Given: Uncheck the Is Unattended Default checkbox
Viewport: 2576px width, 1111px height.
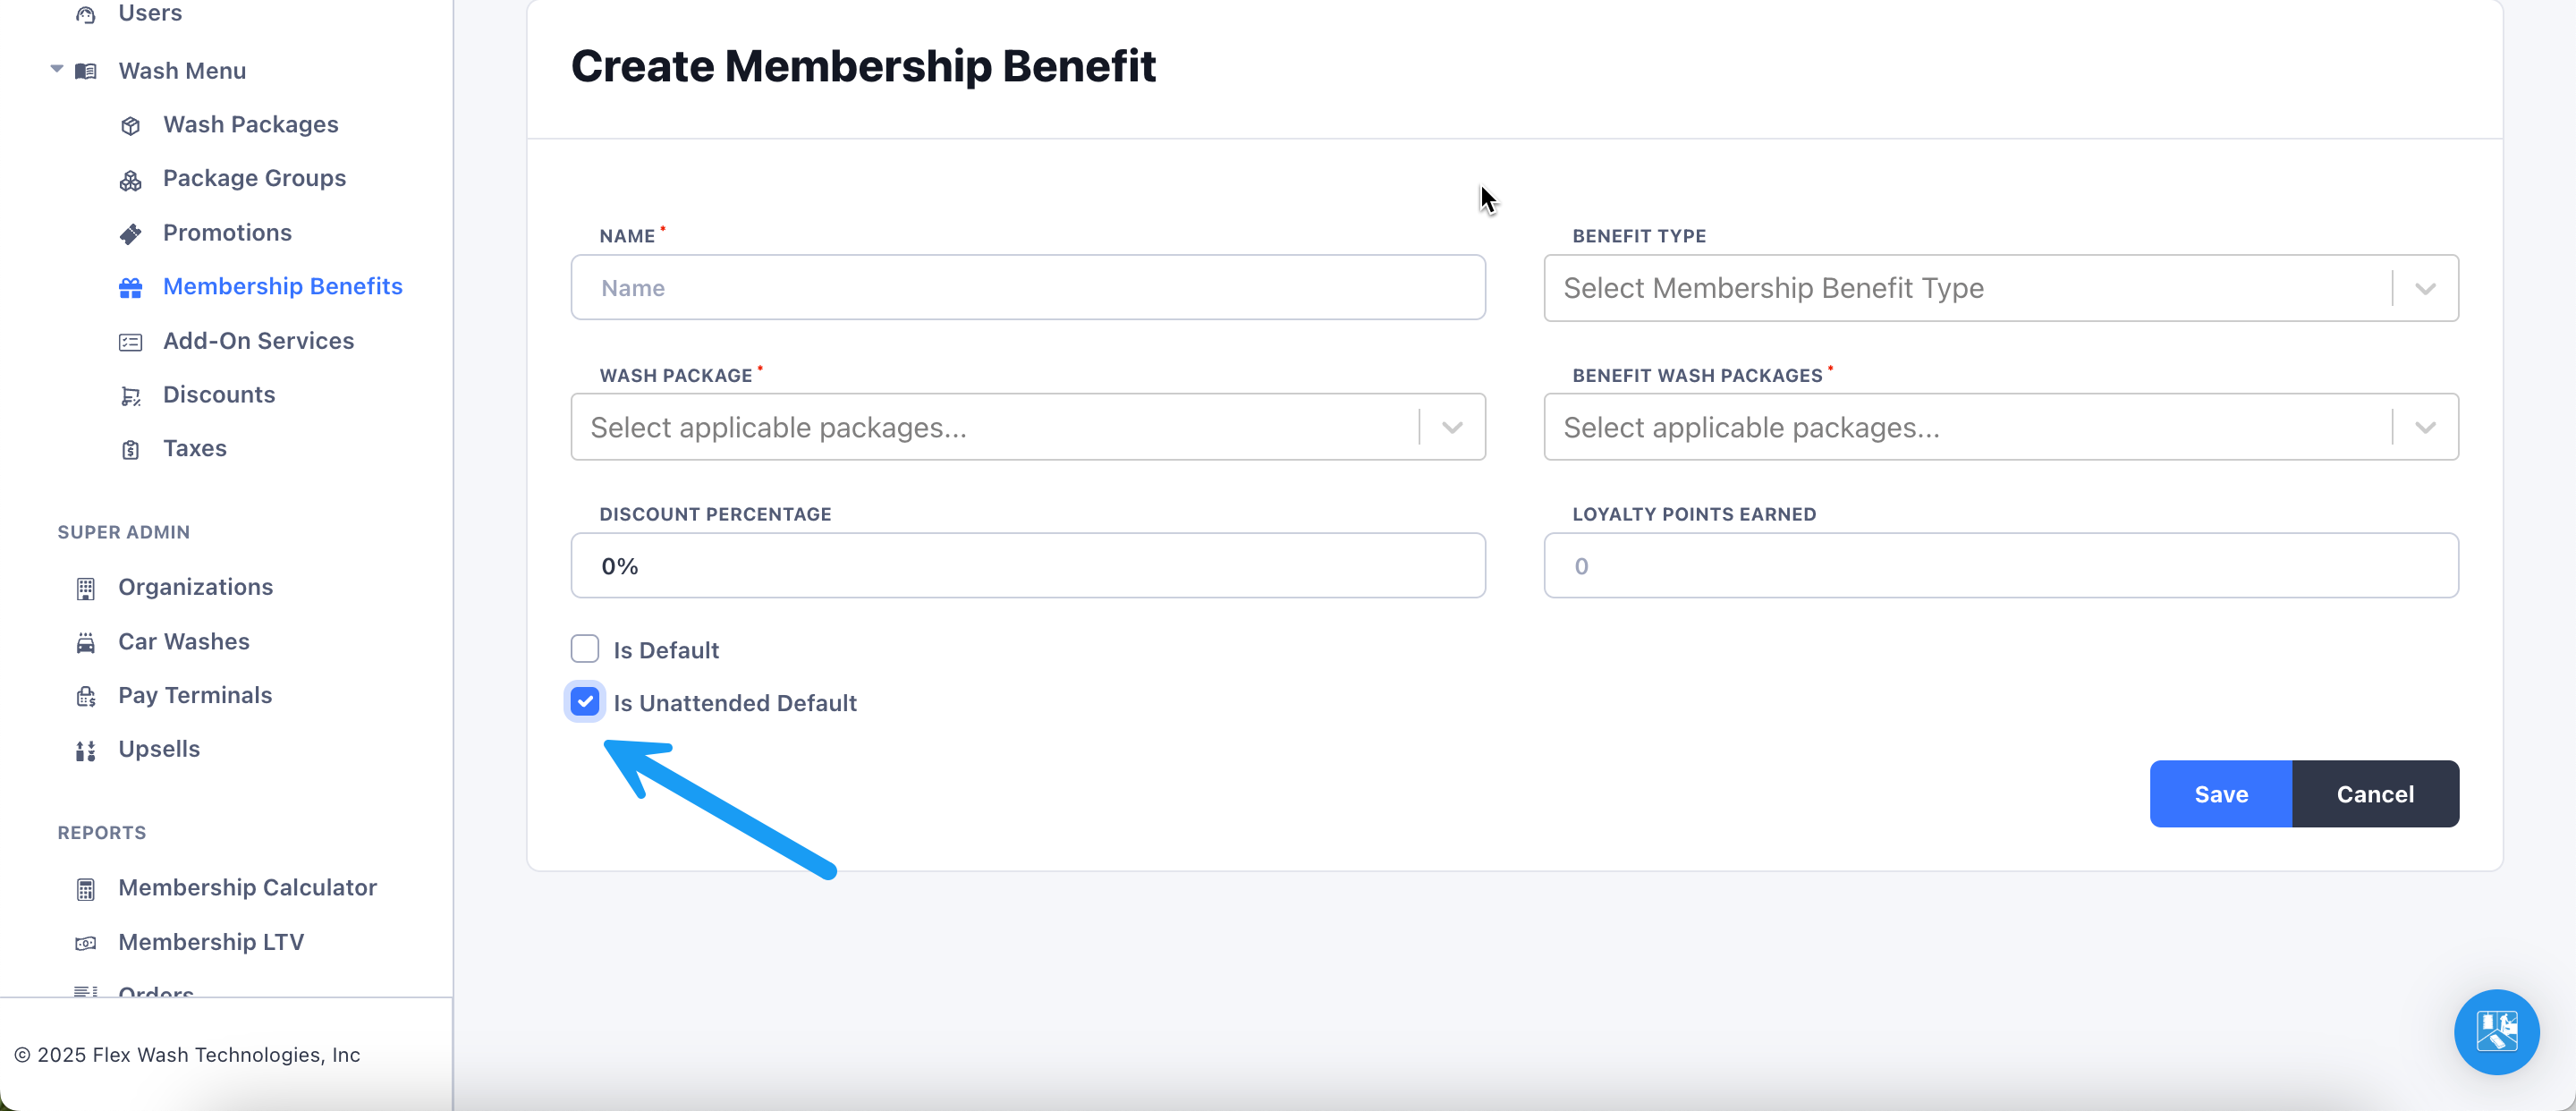Looking at the screenshot, I should [585, 702].
